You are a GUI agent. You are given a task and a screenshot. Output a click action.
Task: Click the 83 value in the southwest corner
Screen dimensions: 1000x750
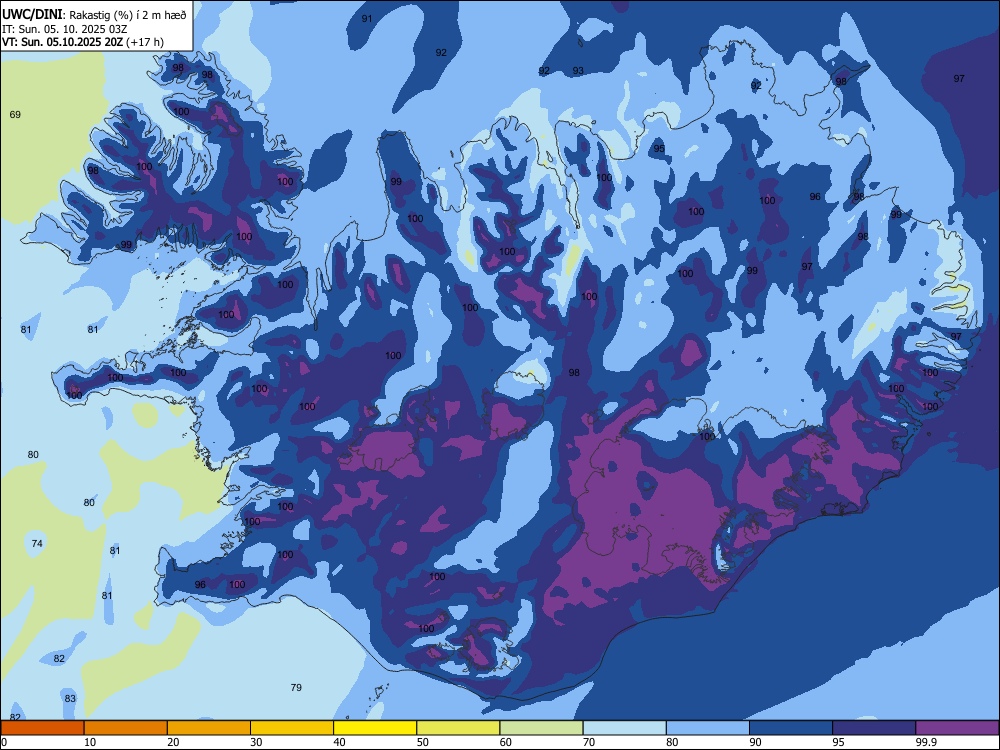[x=70, y=698]
